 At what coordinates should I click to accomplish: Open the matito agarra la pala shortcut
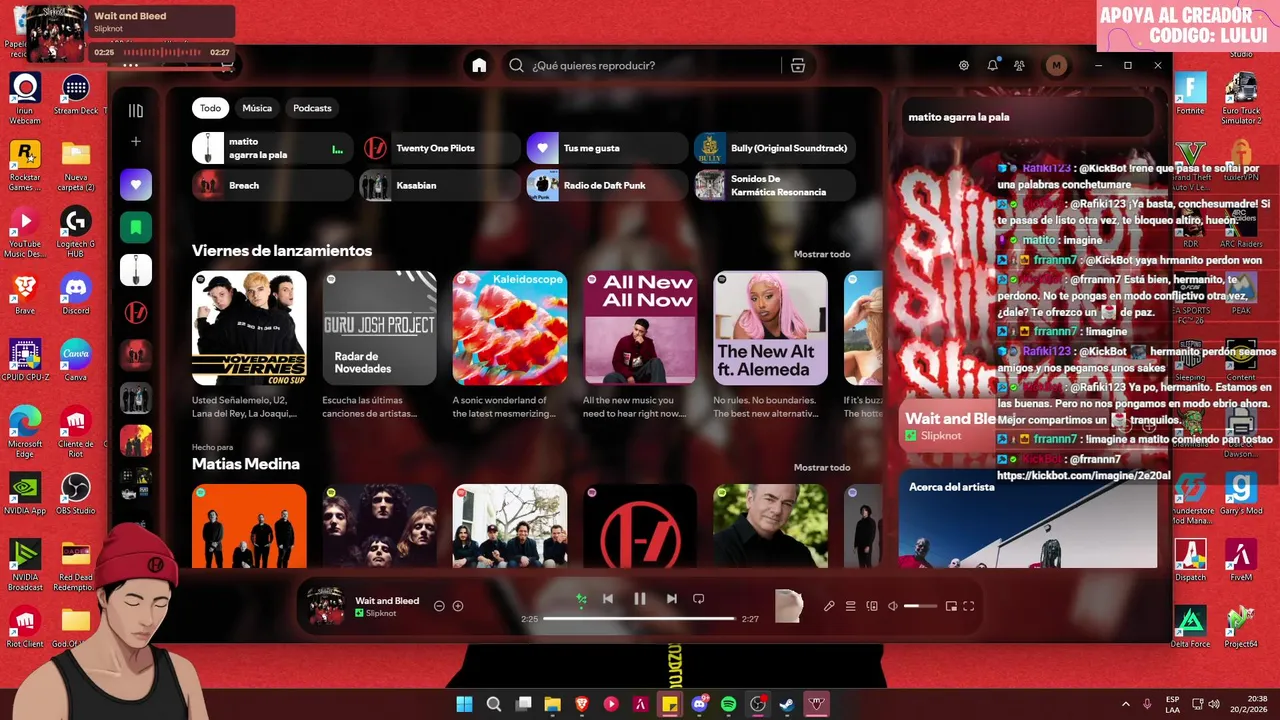tap(272, 148)
